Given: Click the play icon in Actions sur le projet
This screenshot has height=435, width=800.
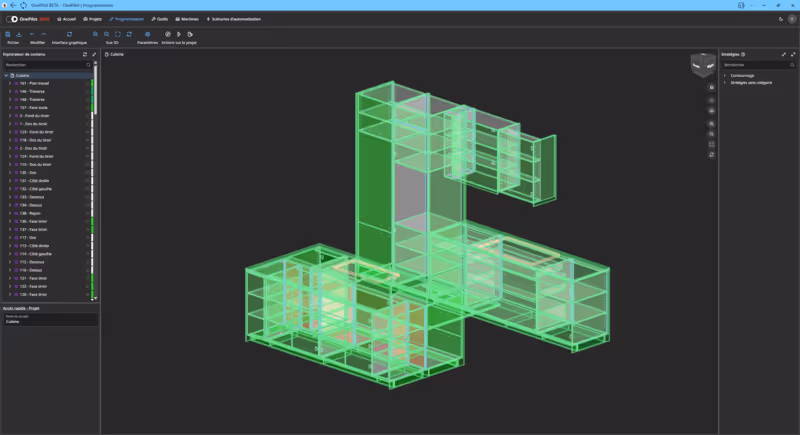Looking at the screenshot, I should pos(179,34).
